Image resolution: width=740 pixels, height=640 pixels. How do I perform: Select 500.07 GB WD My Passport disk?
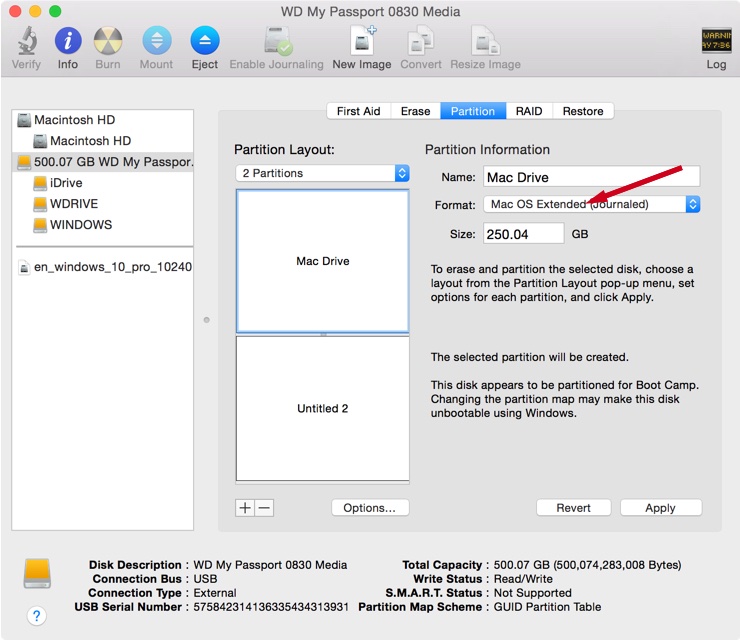tap(102, 162)
